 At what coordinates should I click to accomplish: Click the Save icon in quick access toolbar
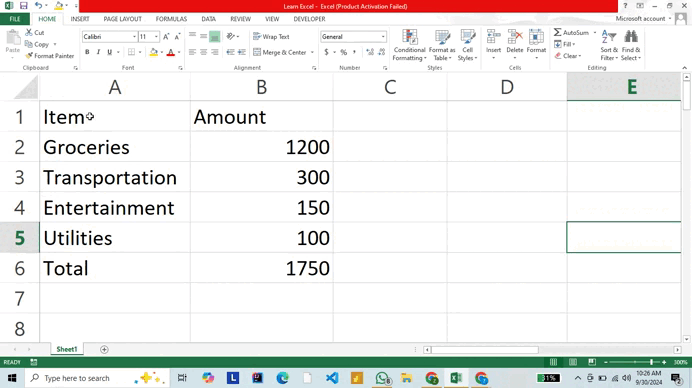pos(23,6)
